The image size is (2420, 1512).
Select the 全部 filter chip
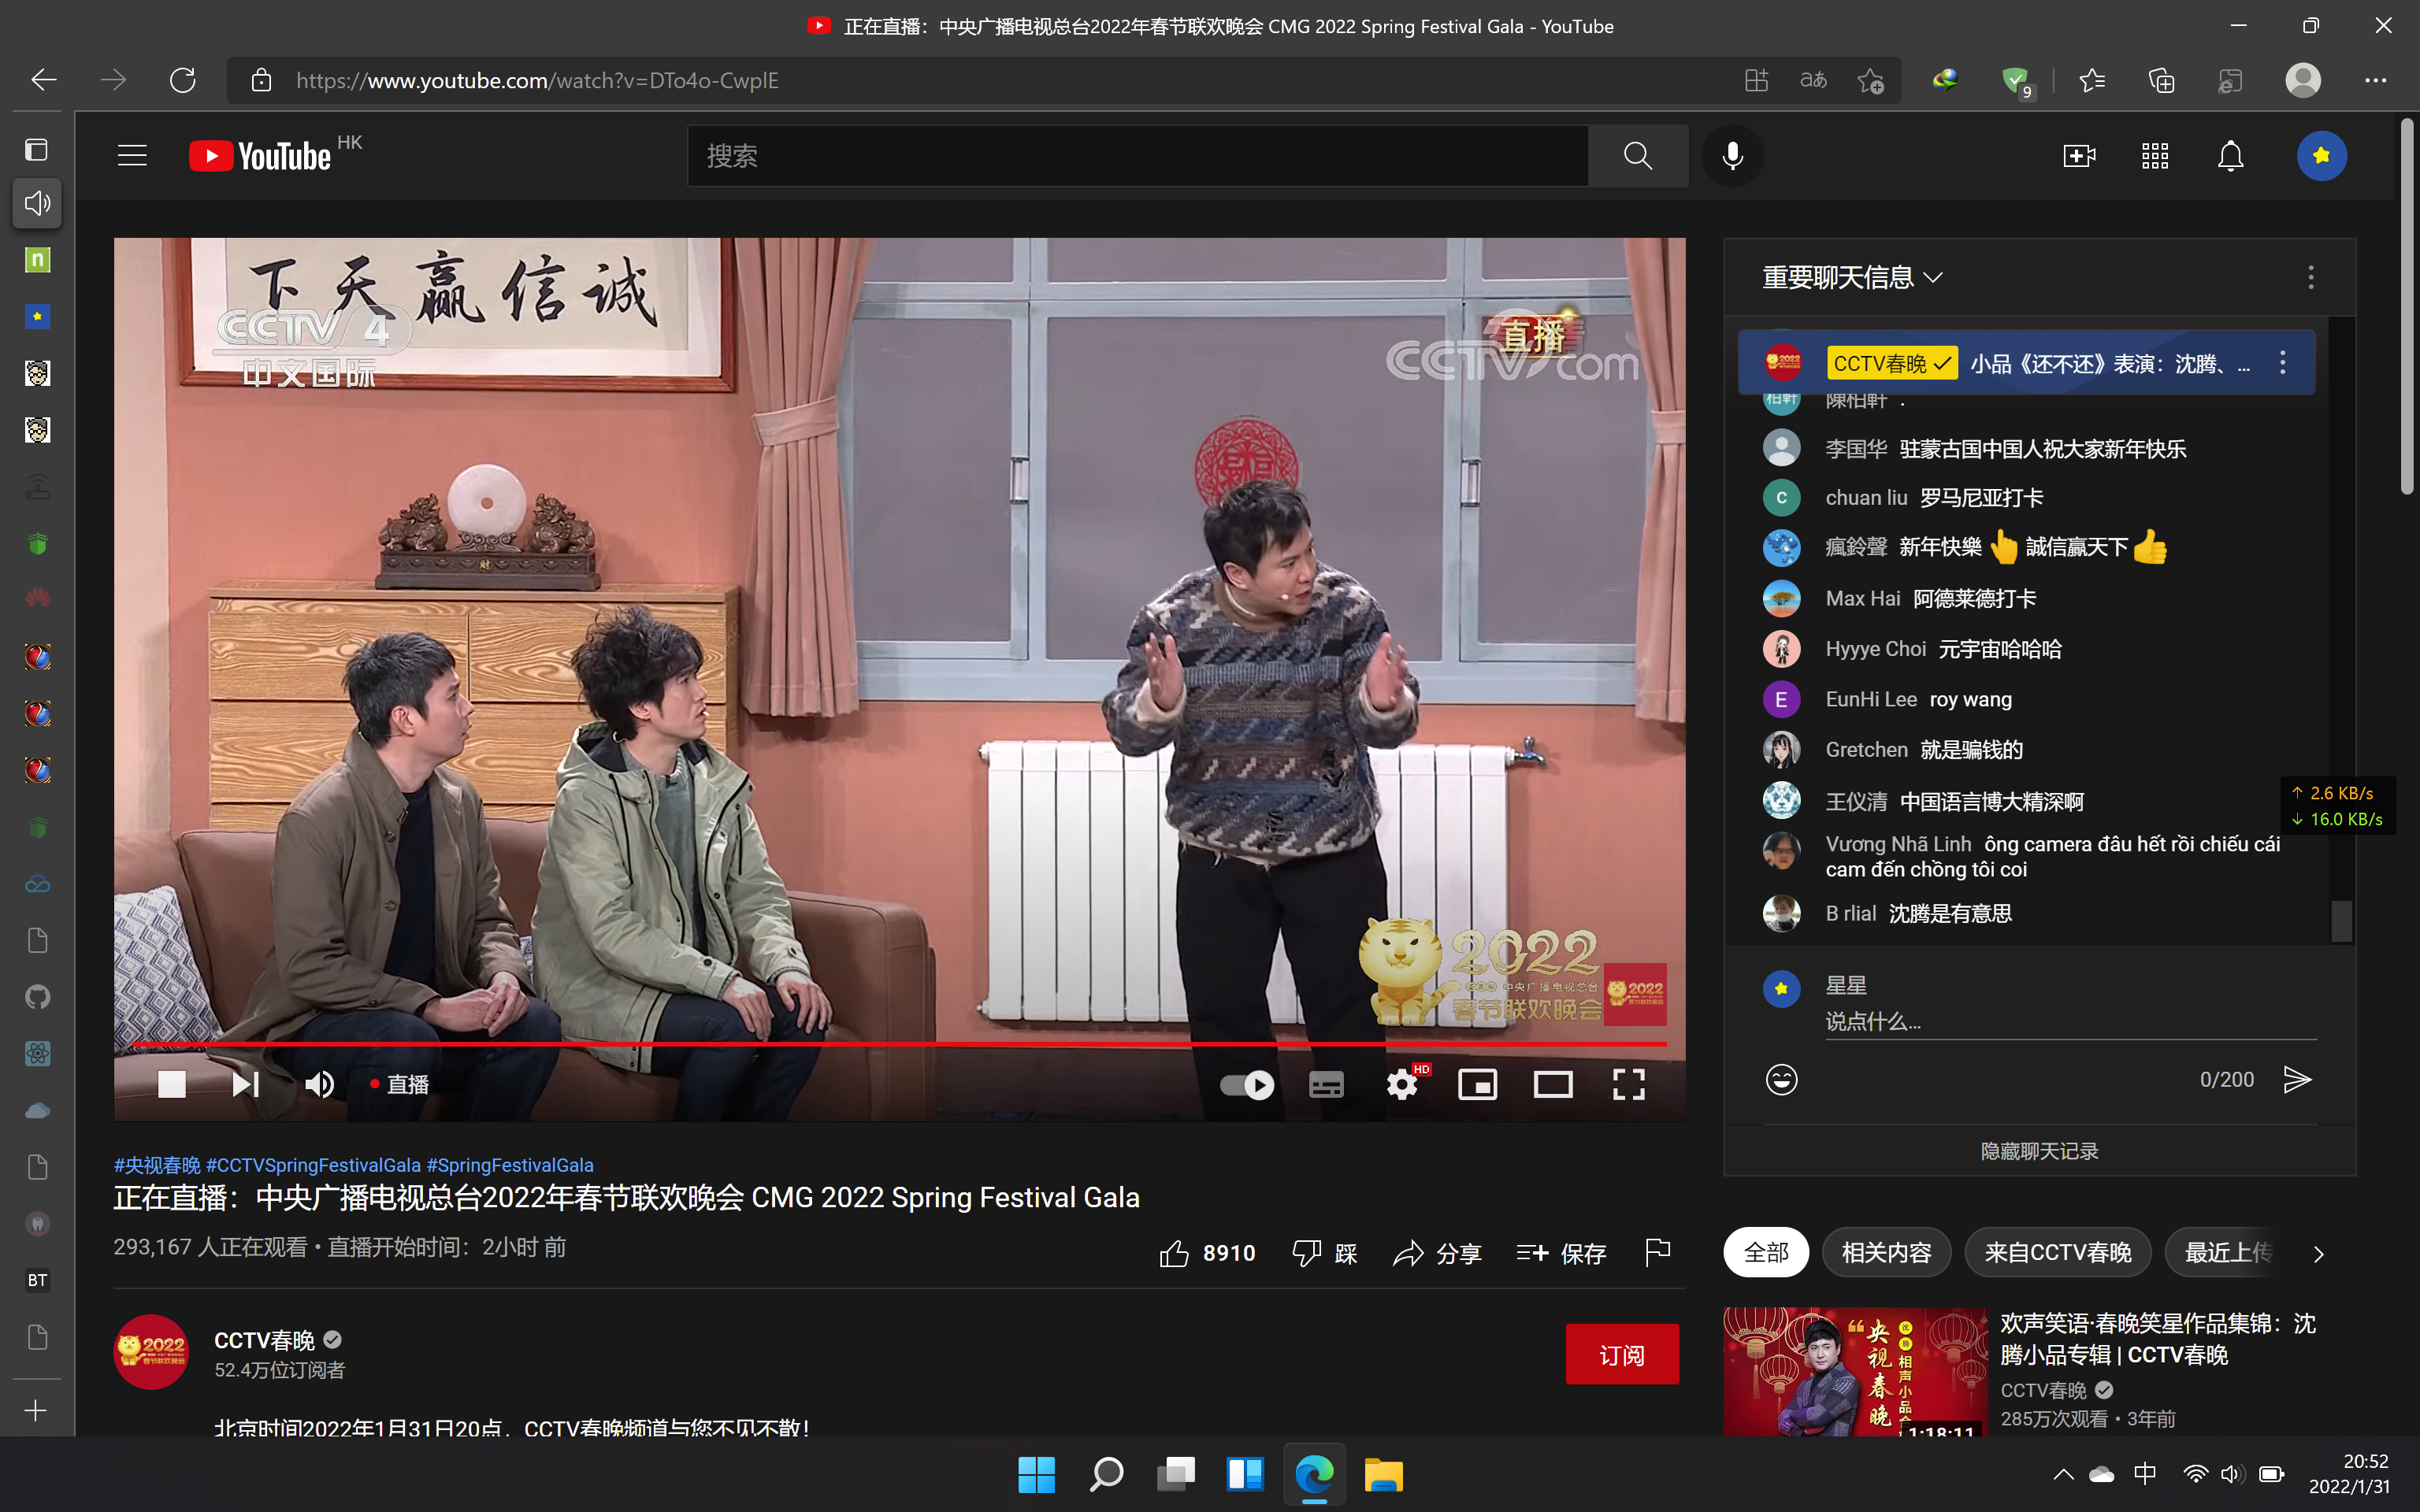(x=1766, y=1252)
